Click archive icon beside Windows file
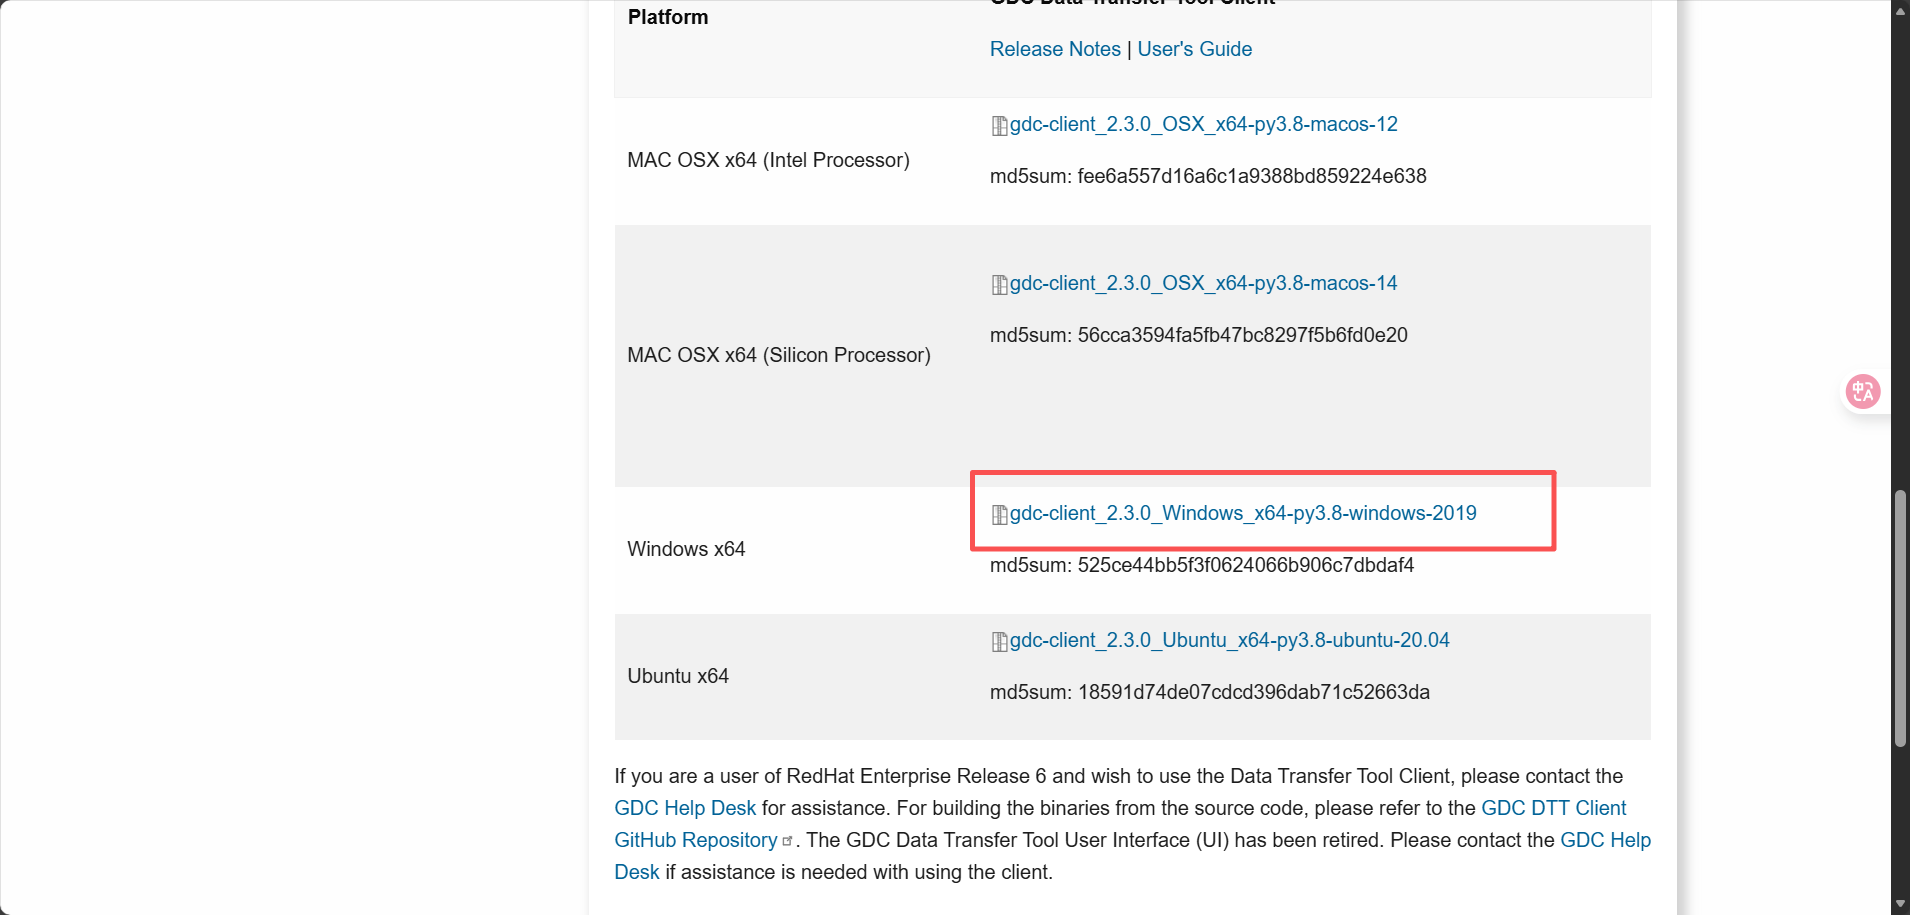Image resolution: width=1910 pixels, height=915 pixels. point(999,515)
